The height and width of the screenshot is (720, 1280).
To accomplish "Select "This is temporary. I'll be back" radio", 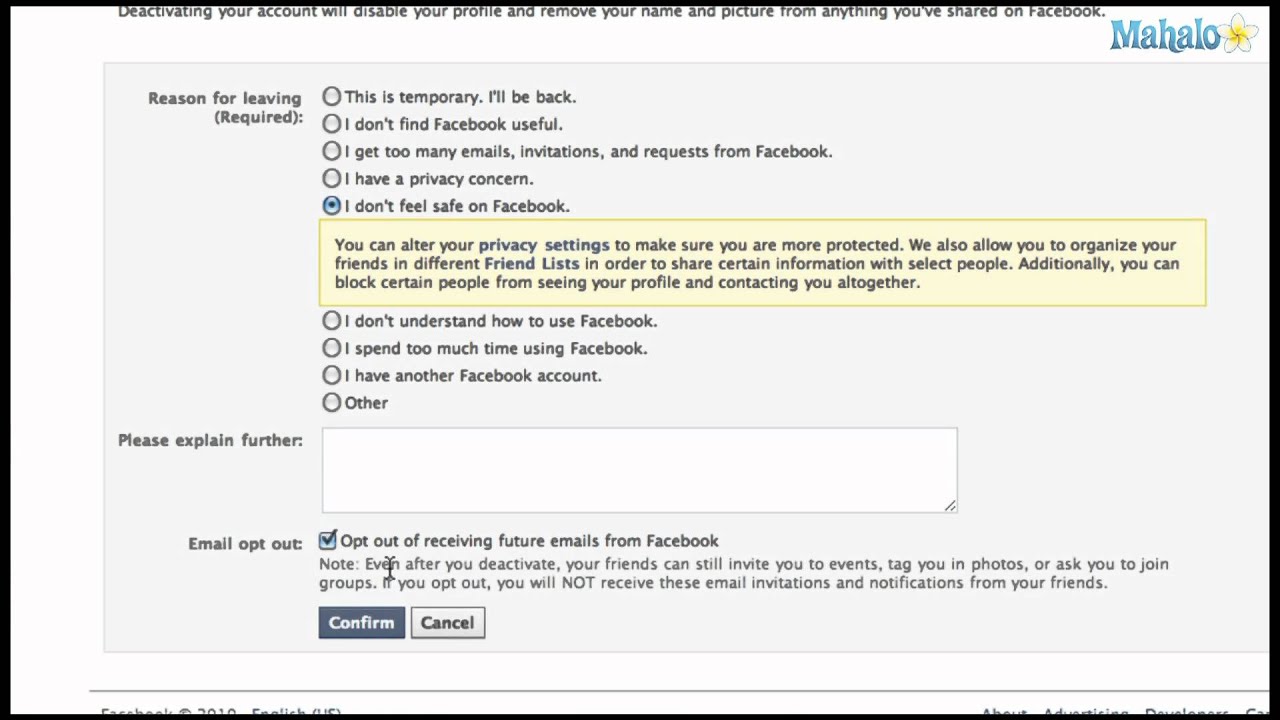I will (x=332, y=97).
